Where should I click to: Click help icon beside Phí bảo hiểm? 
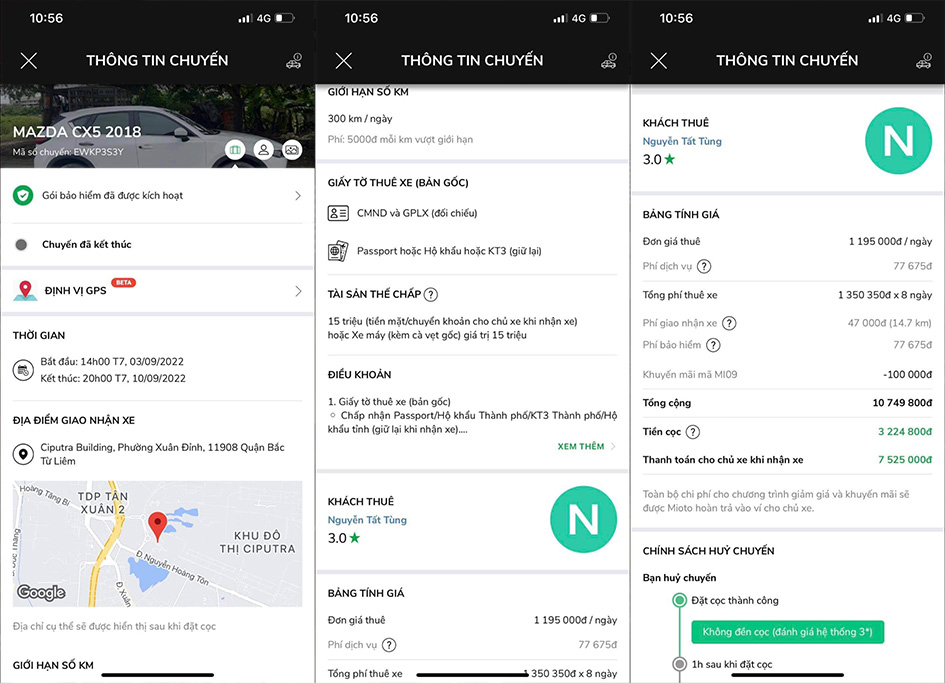tap(713, 345)
